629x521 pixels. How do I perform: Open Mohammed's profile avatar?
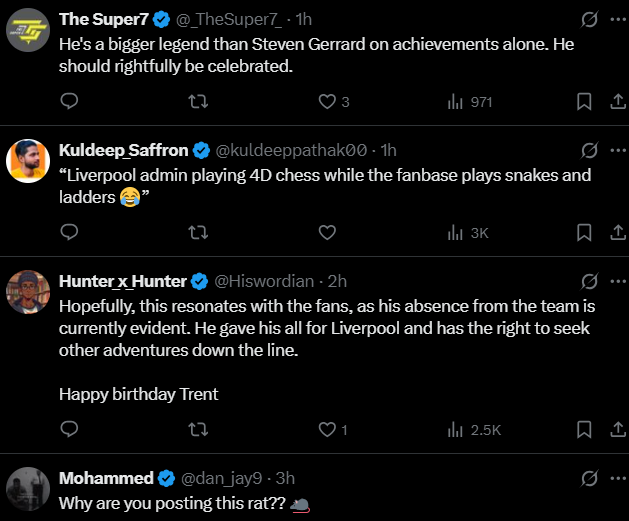point(29,490)
